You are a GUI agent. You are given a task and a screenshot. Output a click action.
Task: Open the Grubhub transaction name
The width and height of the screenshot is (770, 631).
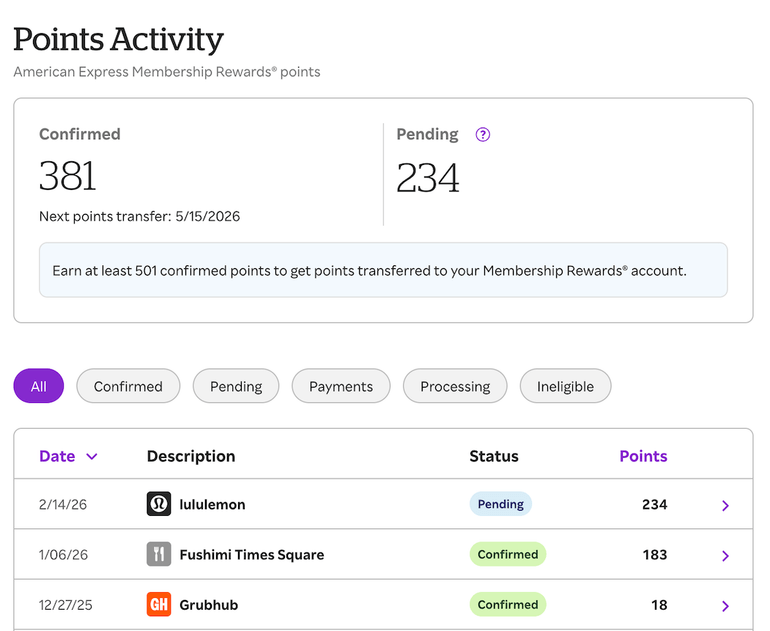(208, 605)
